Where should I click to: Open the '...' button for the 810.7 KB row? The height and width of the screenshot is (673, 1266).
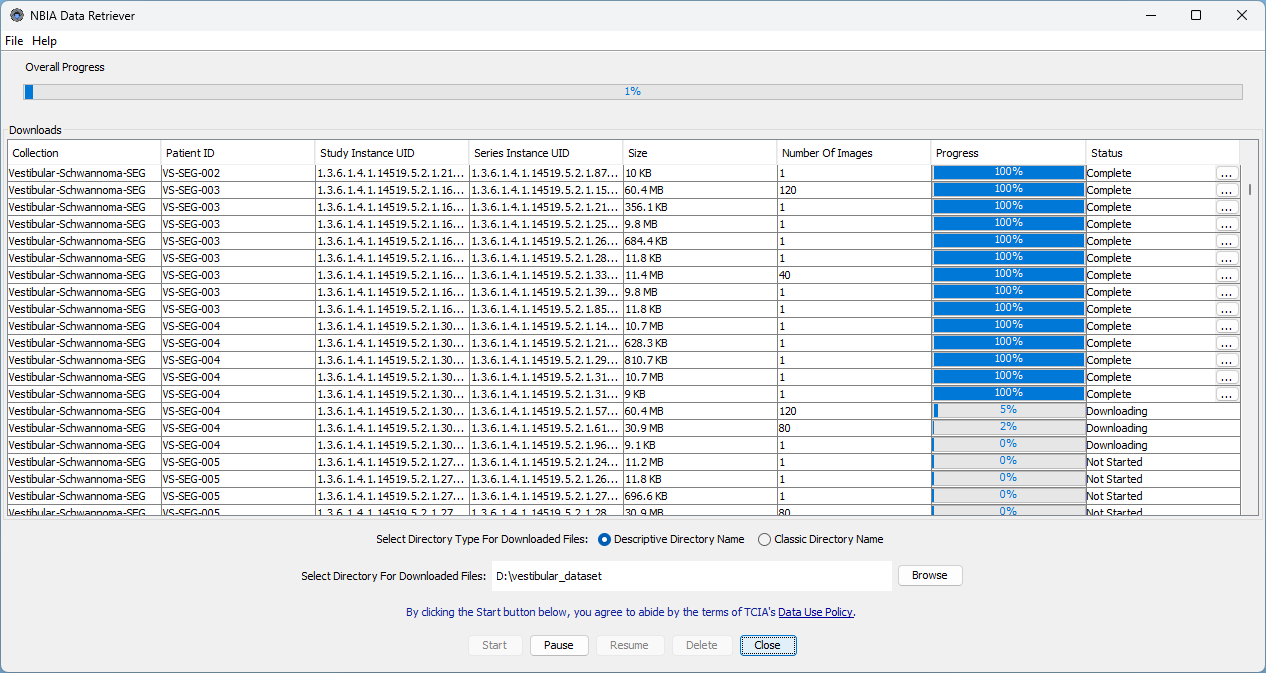click(1227, 360)
